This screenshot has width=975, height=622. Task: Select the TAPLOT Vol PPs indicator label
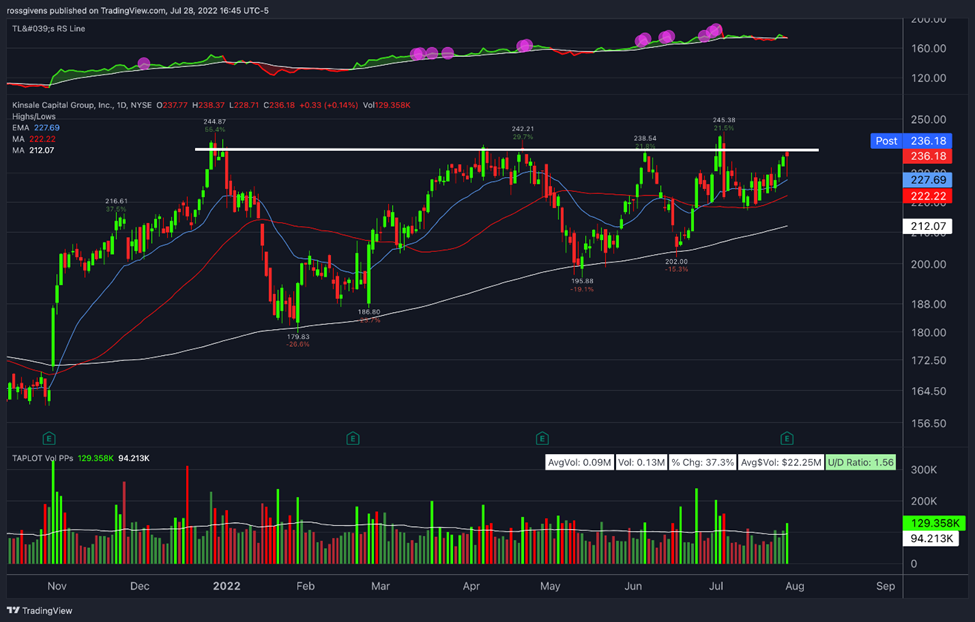[x=42, y=458]
